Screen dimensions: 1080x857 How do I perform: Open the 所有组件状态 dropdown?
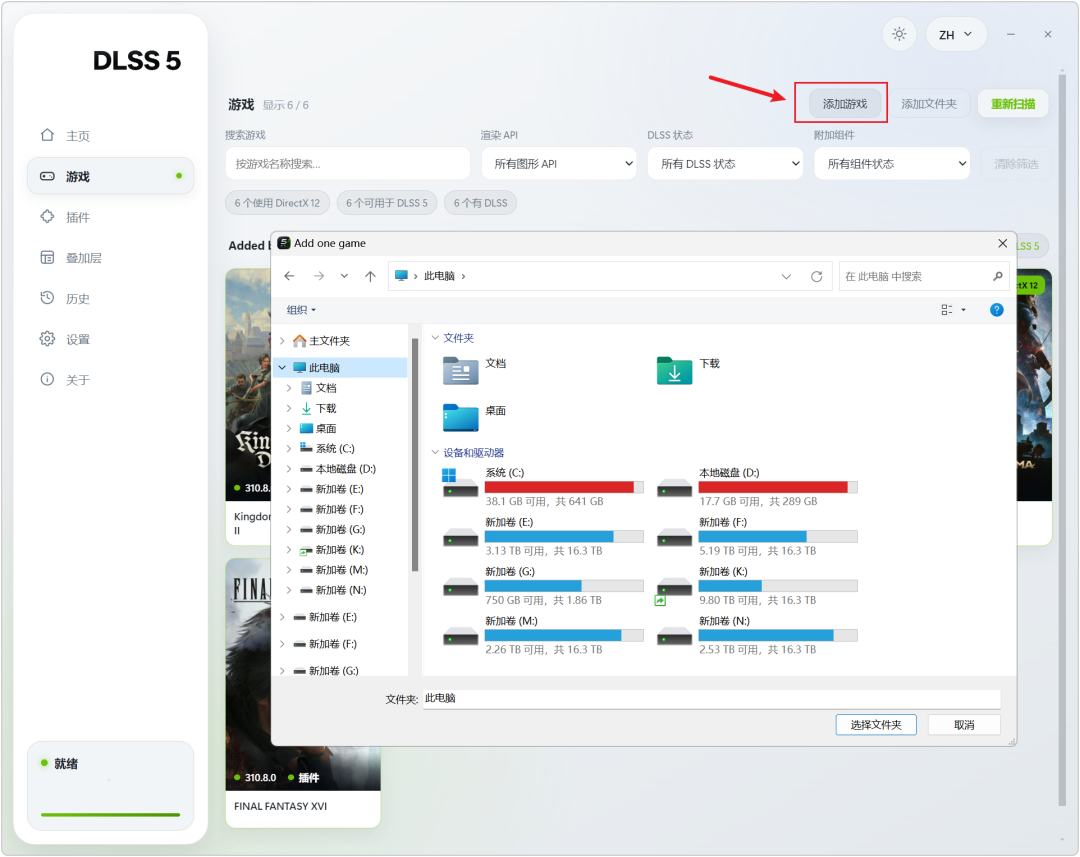coord(892,164)
